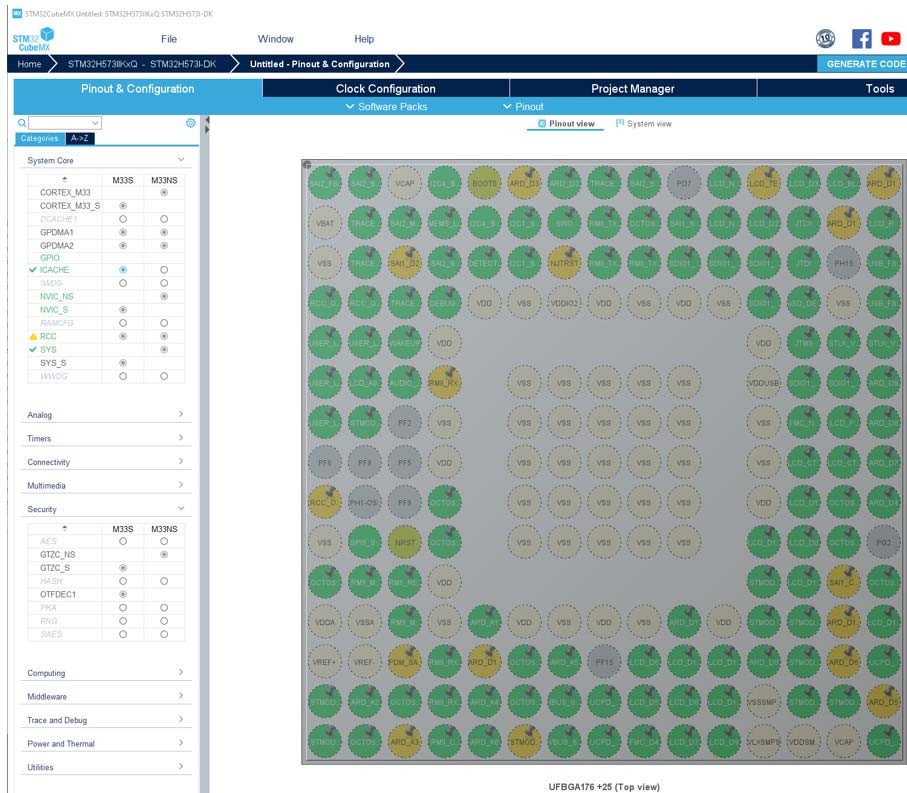Expand the Trace and Debug category
This screenshot has height=793, width=907.
point(106,720)
